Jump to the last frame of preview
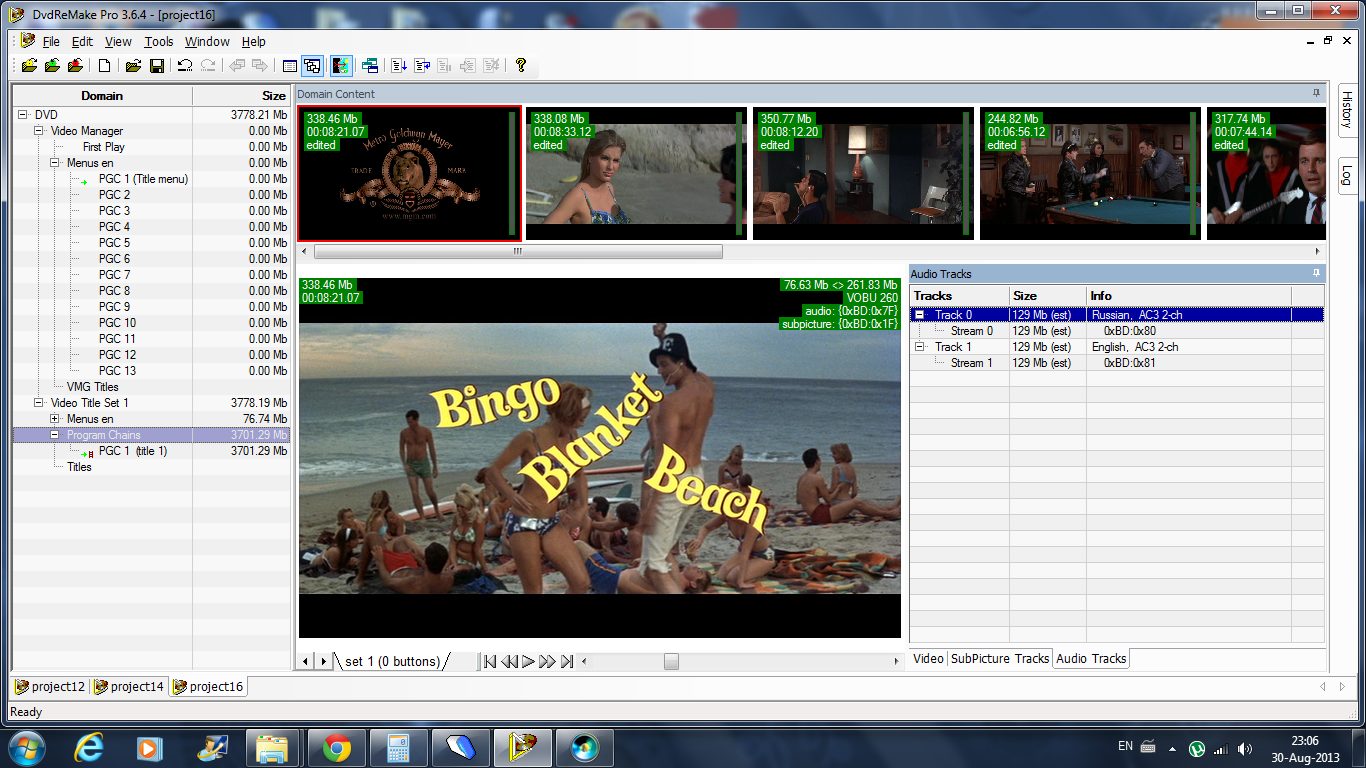This screenshot has width=1366, height=768. click(x=567, y=661)
